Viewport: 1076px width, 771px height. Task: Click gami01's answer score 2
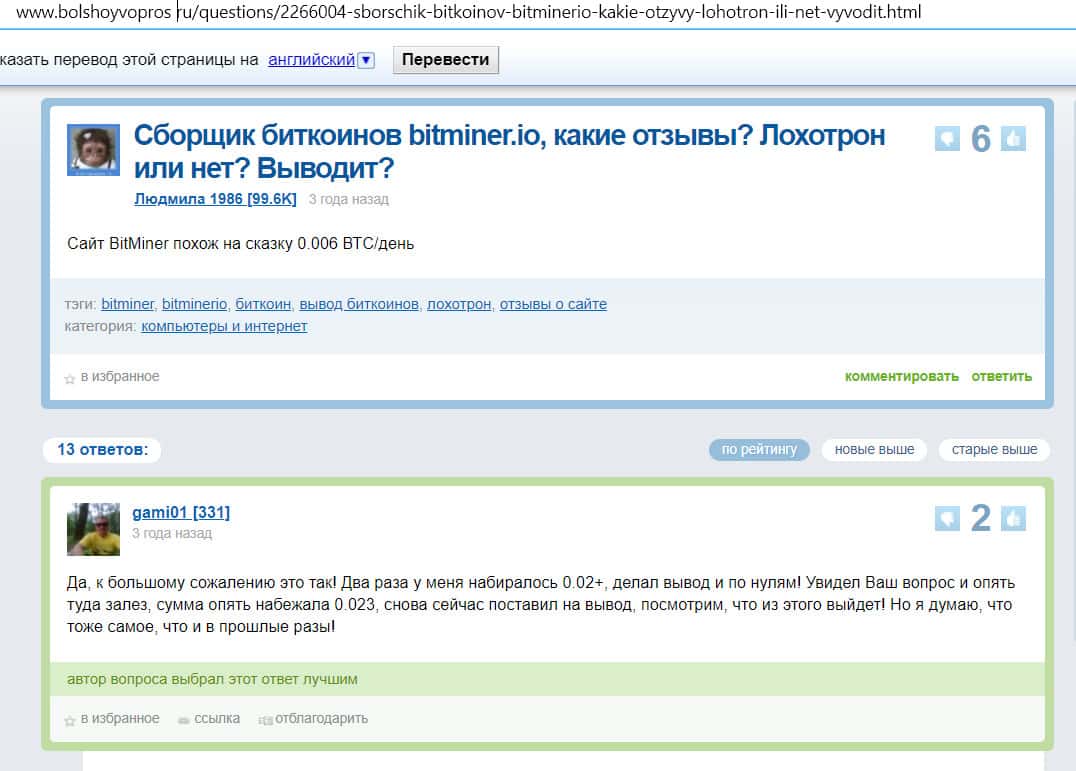point(981,519)
